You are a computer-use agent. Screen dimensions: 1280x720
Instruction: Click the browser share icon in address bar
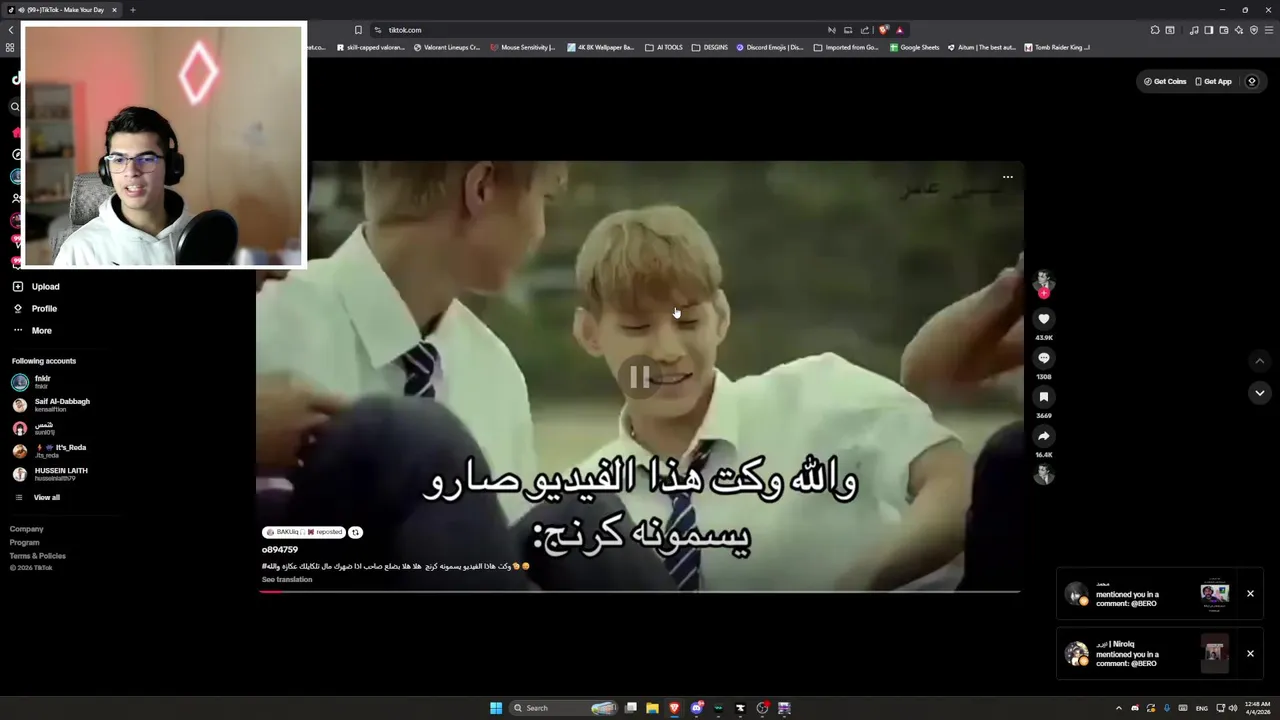coord(865,30)
